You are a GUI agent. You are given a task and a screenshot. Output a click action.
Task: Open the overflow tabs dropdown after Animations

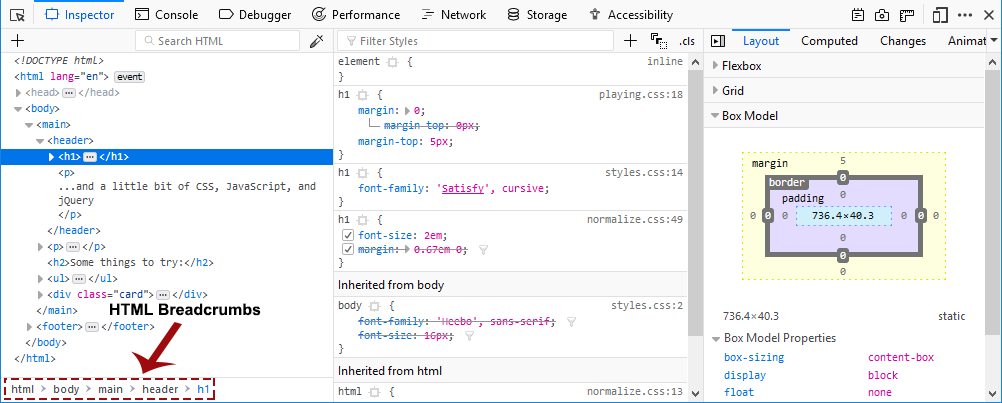point(993,41)
